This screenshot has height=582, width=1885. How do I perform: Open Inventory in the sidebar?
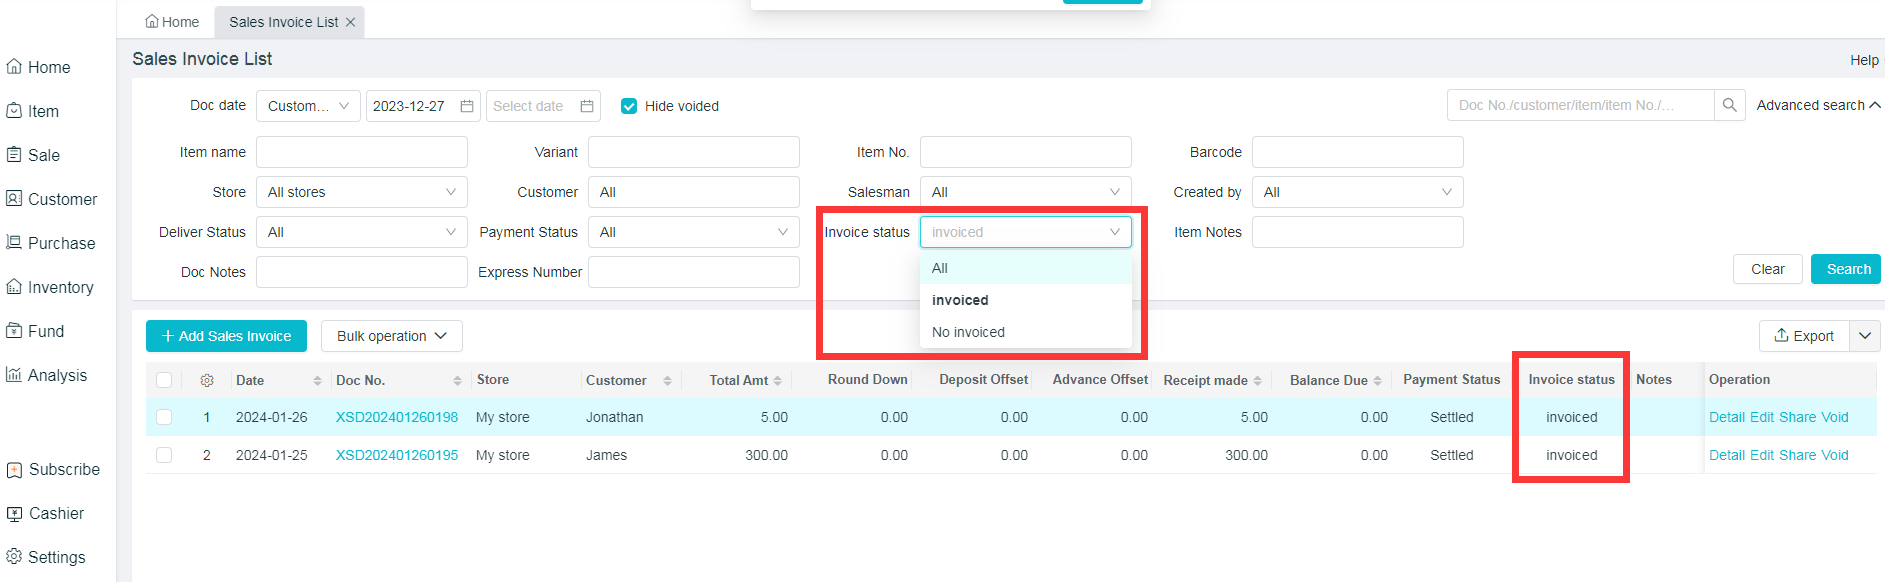60,287
